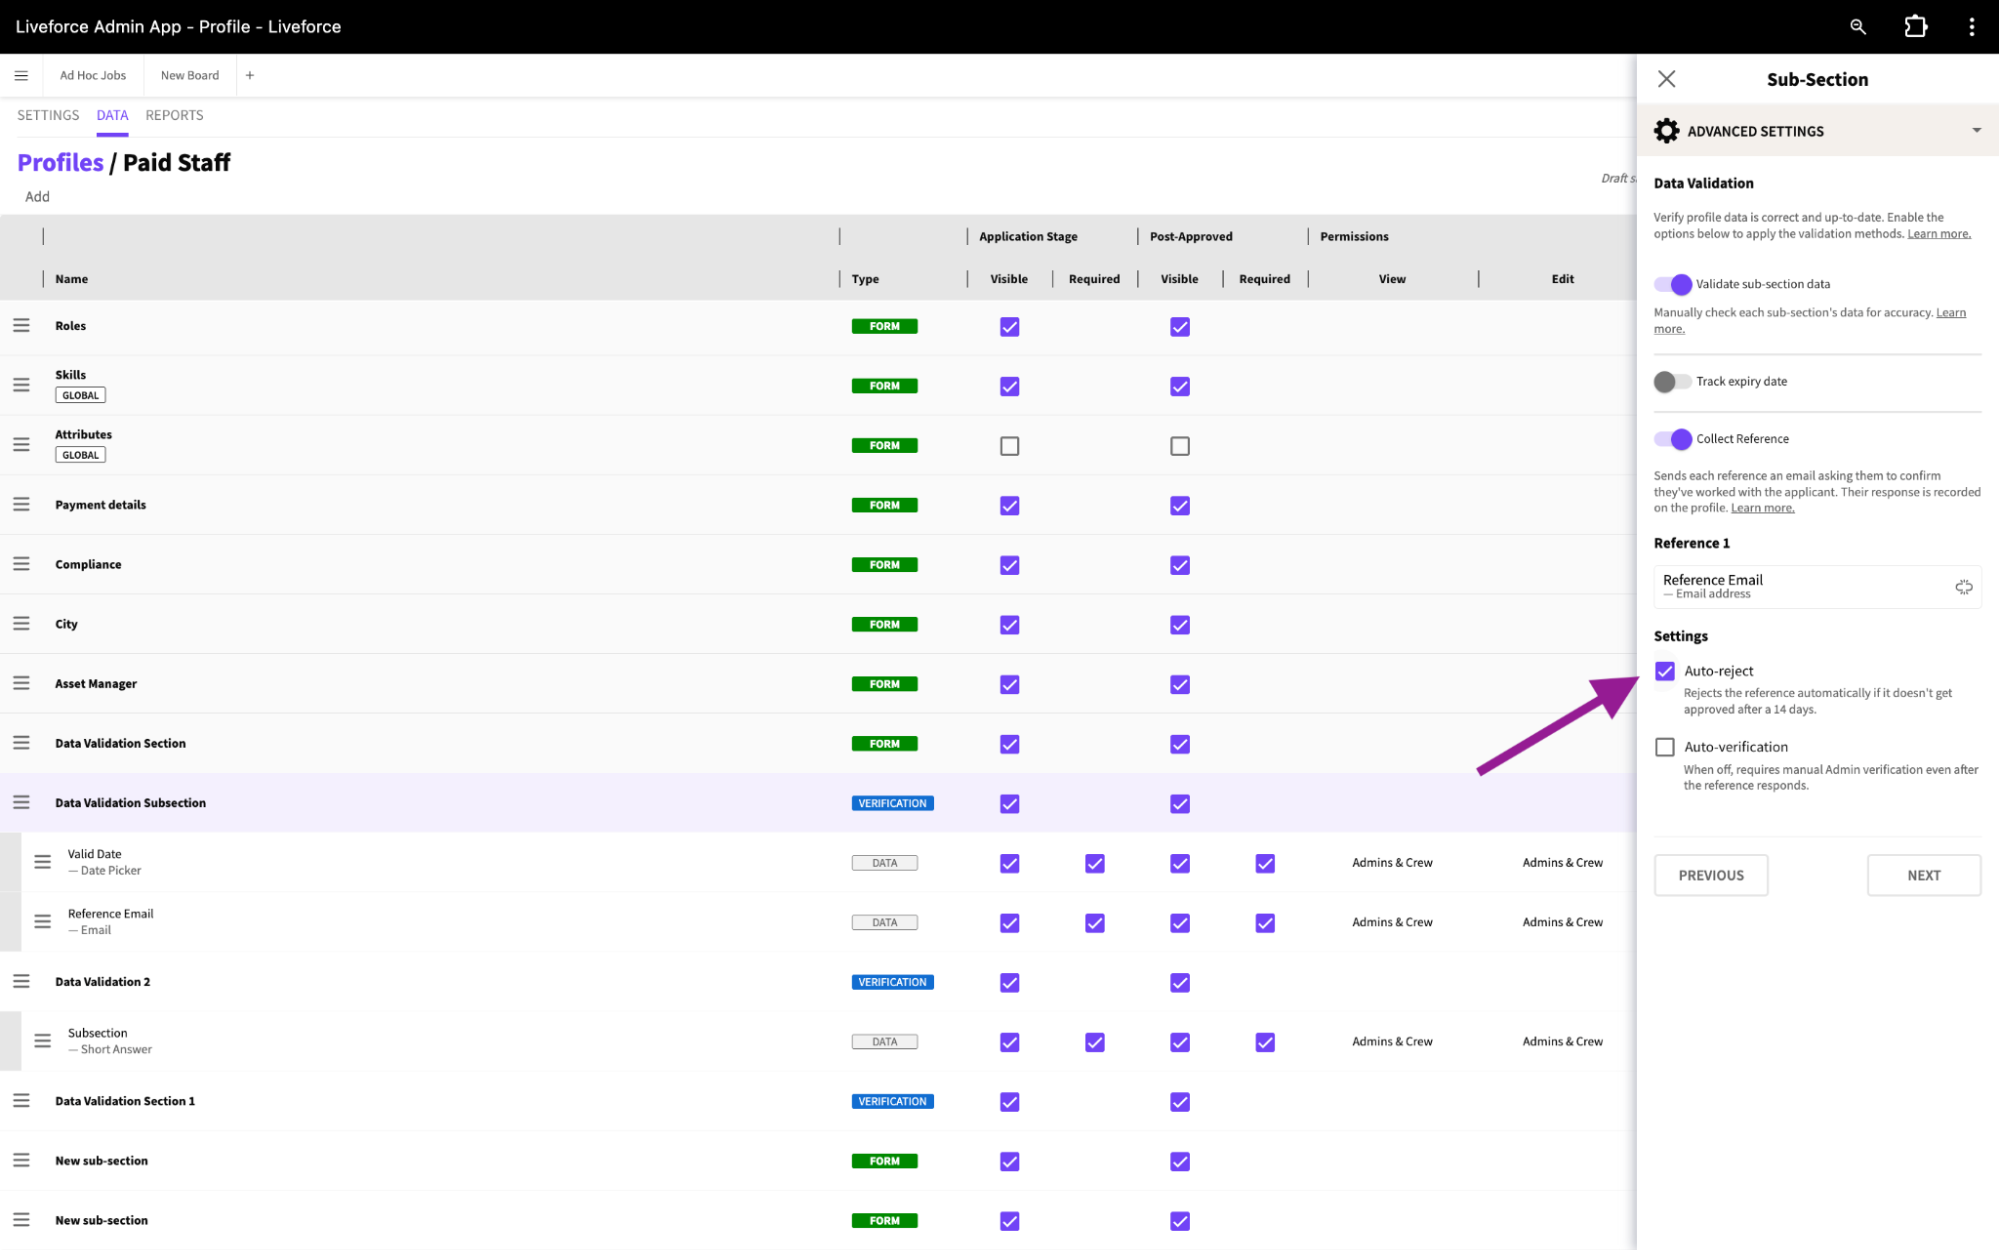Click the Previous button

click(x=1711, y=875)
